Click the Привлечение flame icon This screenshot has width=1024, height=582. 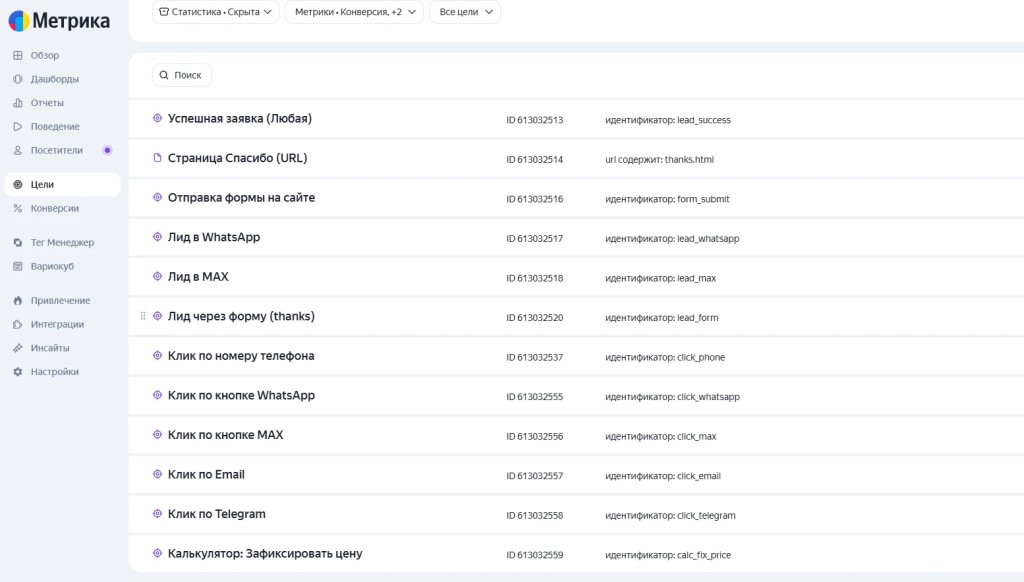tap(18, 300)
